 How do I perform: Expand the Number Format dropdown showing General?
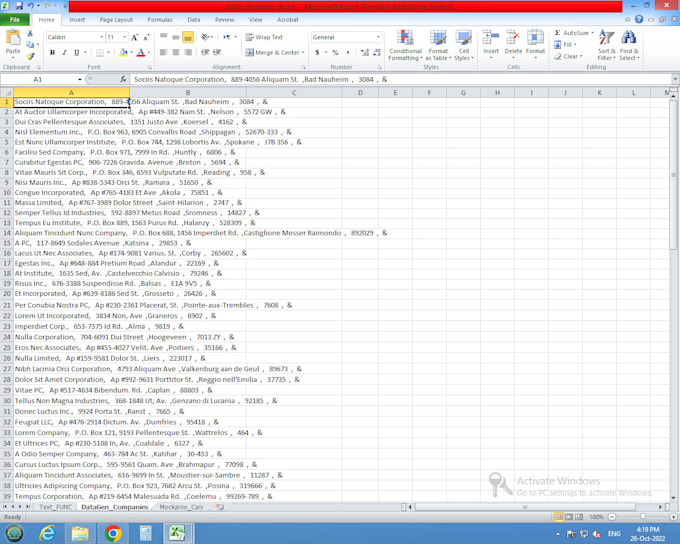(x=378, y=37)
